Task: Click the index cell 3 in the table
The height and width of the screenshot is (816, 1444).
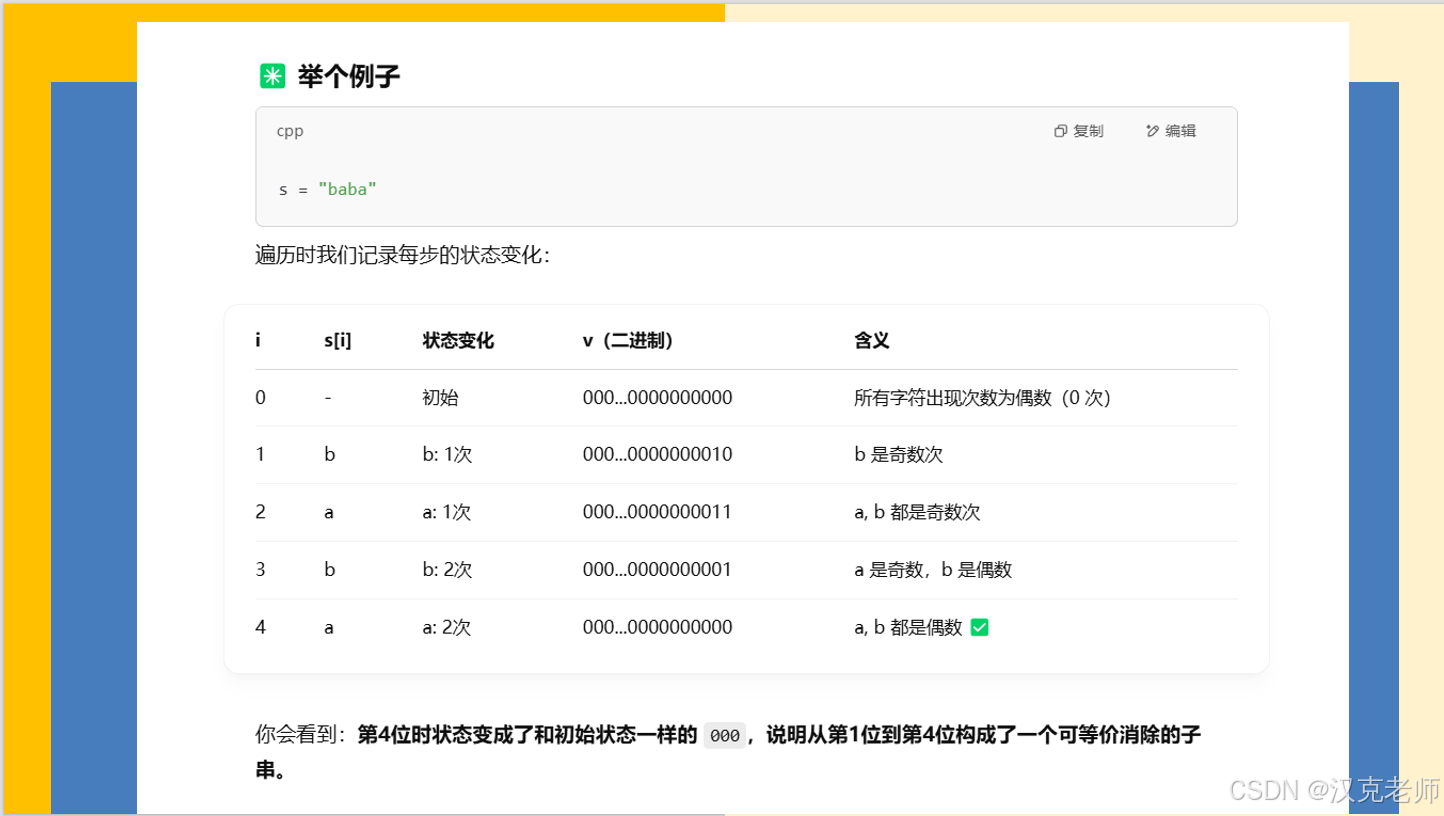Action: pyautogui.click(x=261, y=569)
